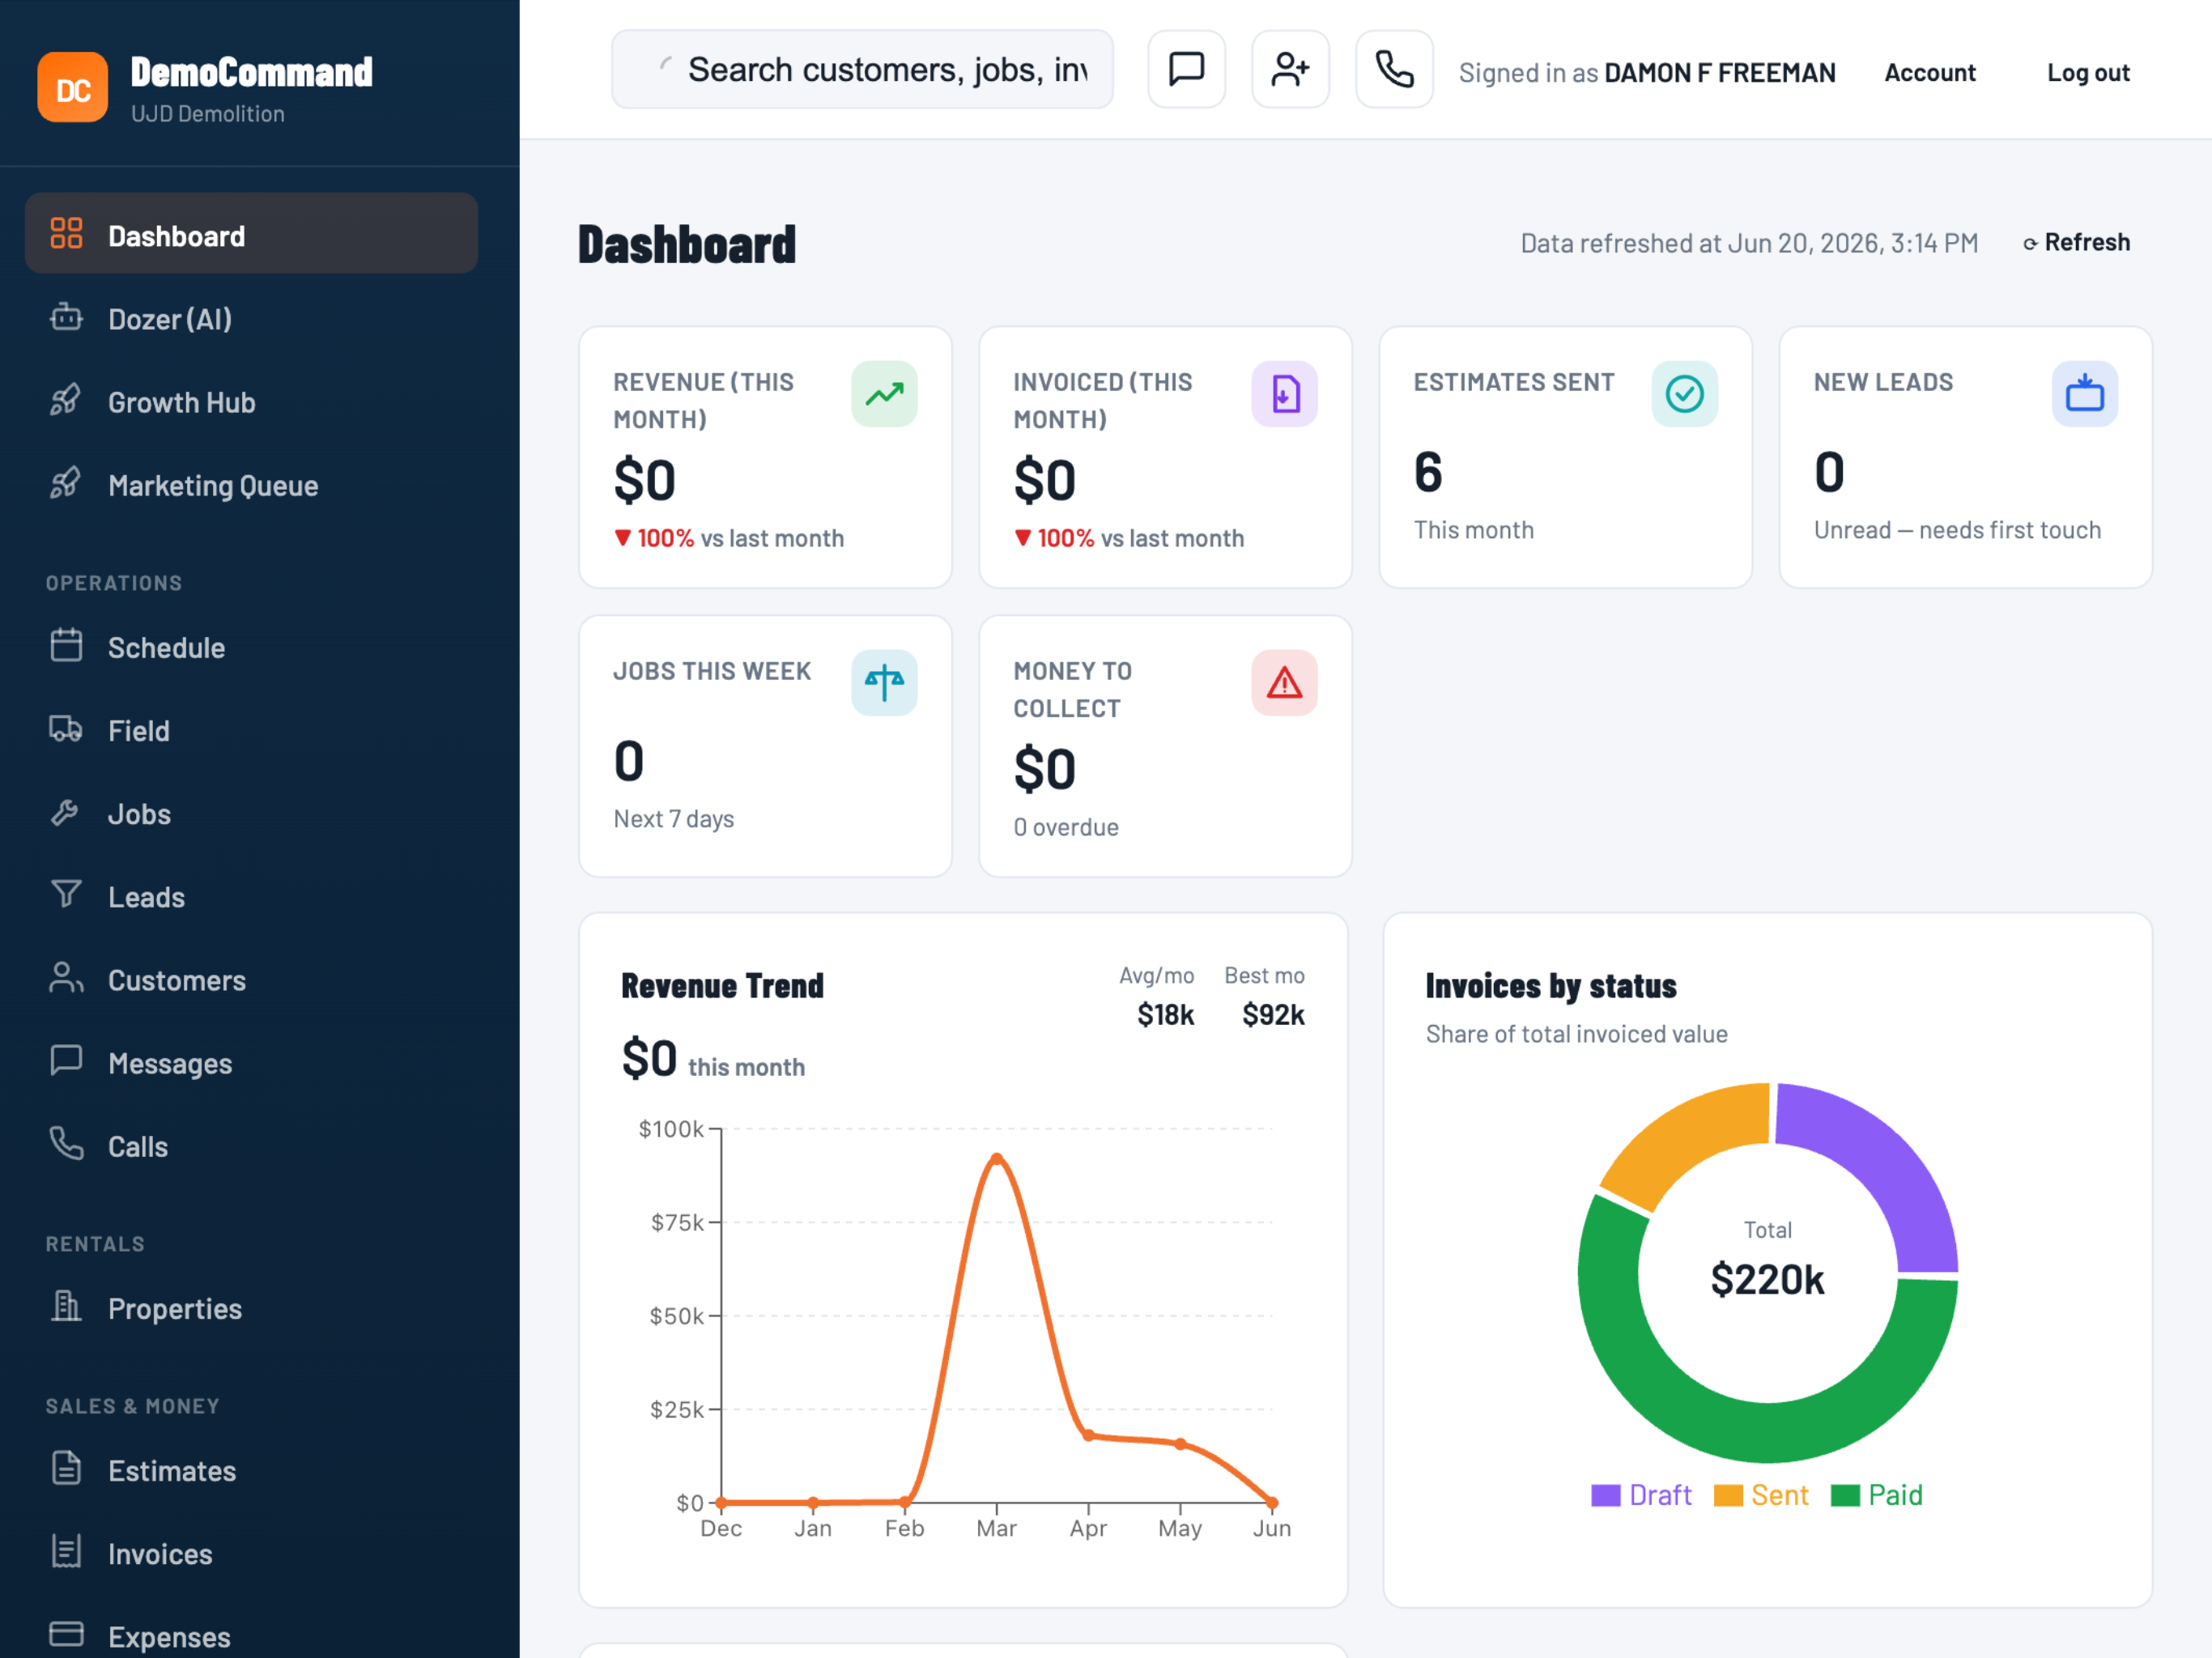Click the Growth Hub rocket icon
2212x1658 pixels.
click(x=66, y=400)
